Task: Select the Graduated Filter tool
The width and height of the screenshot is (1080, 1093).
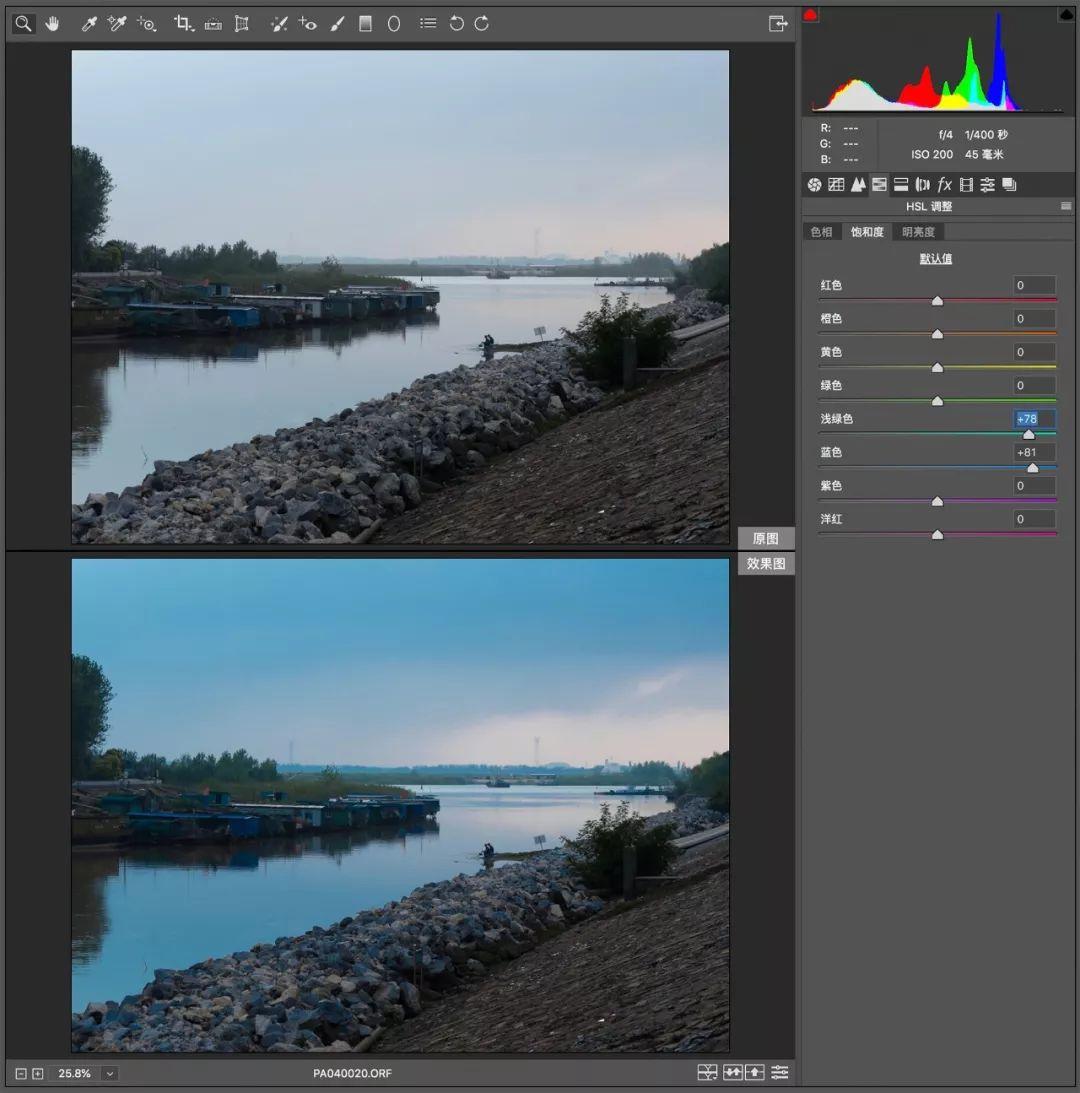Action: (365, 24)
